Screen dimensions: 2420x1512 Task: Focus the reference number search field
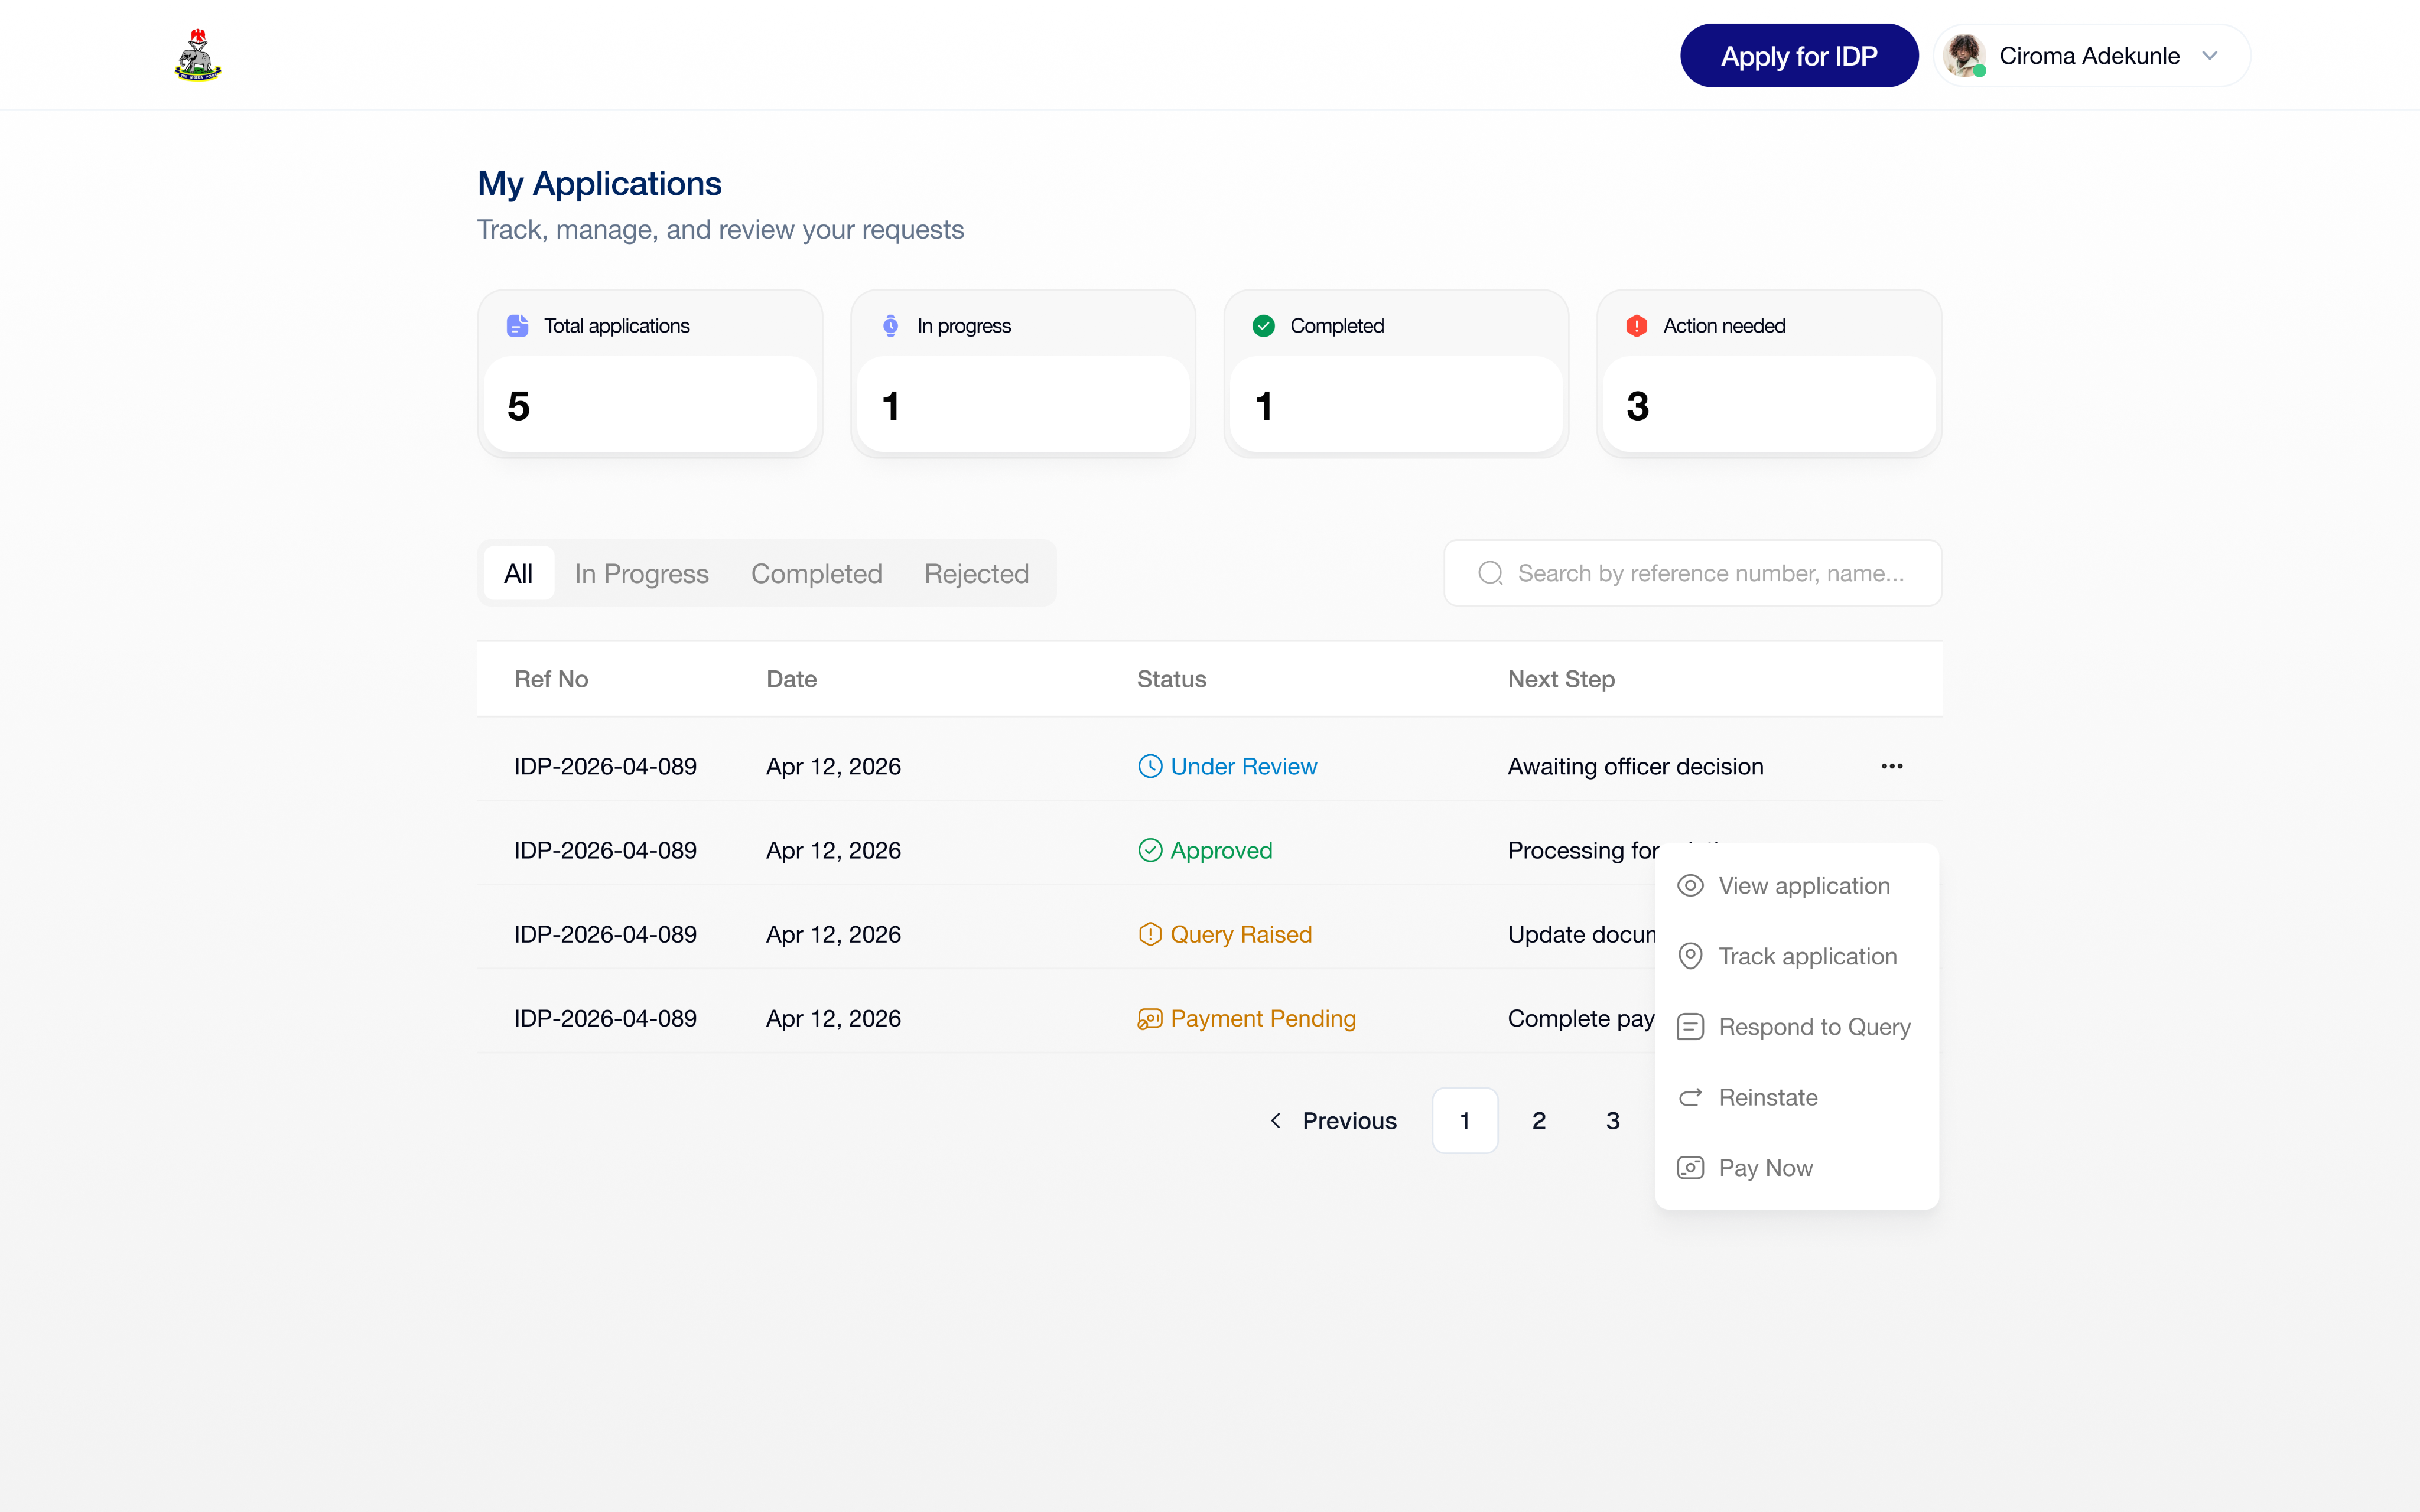pos(1692,573)
